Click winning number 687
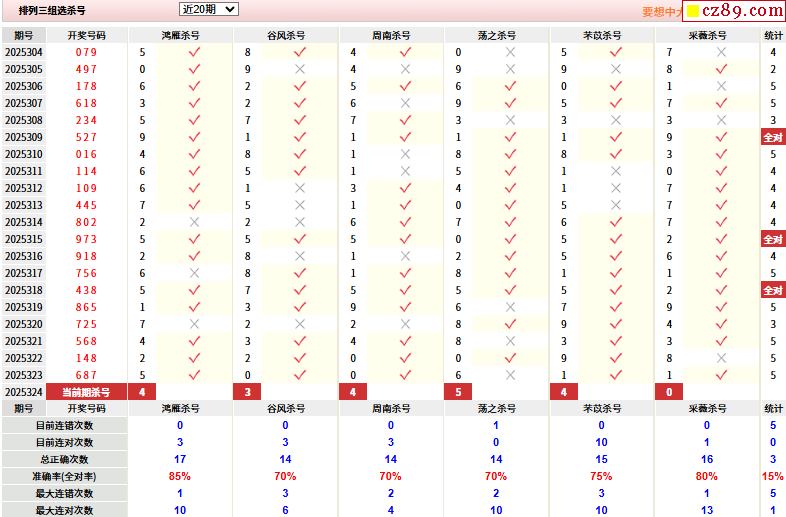This screenshot has width=786, height=517. click(86, 375)
